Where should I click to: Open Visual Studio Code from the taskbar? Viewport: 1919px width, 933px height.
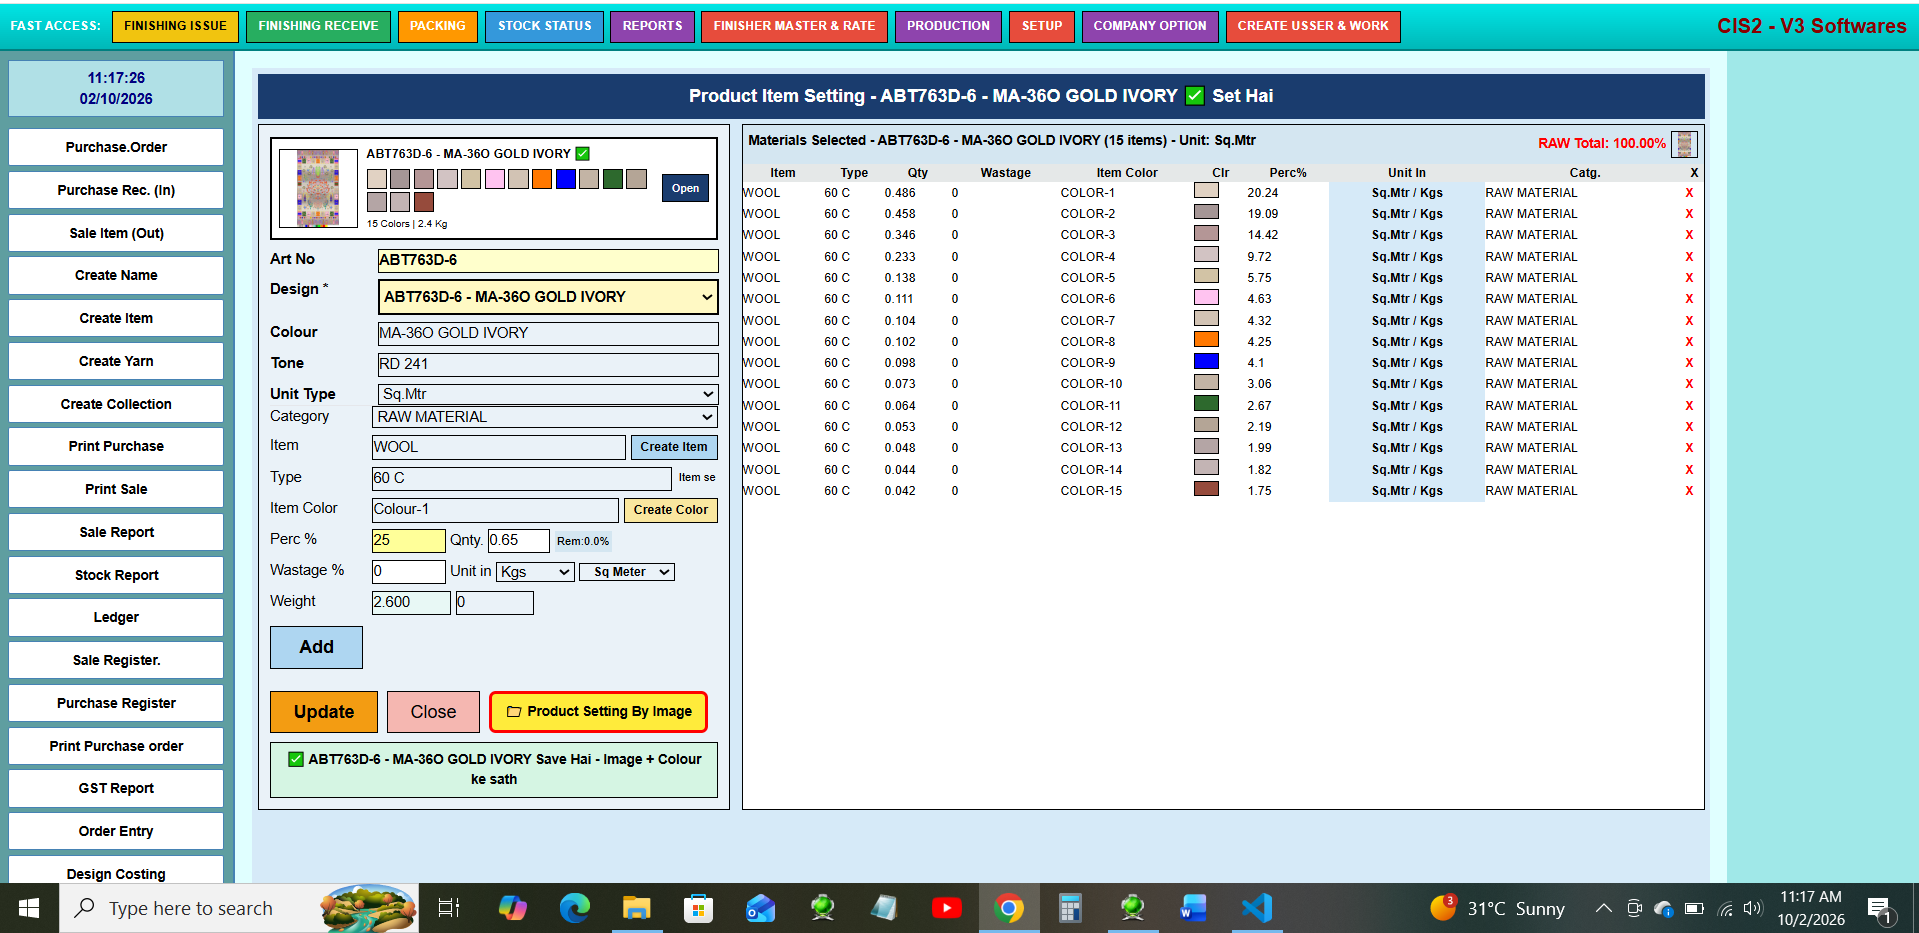tap(1256, 908)
